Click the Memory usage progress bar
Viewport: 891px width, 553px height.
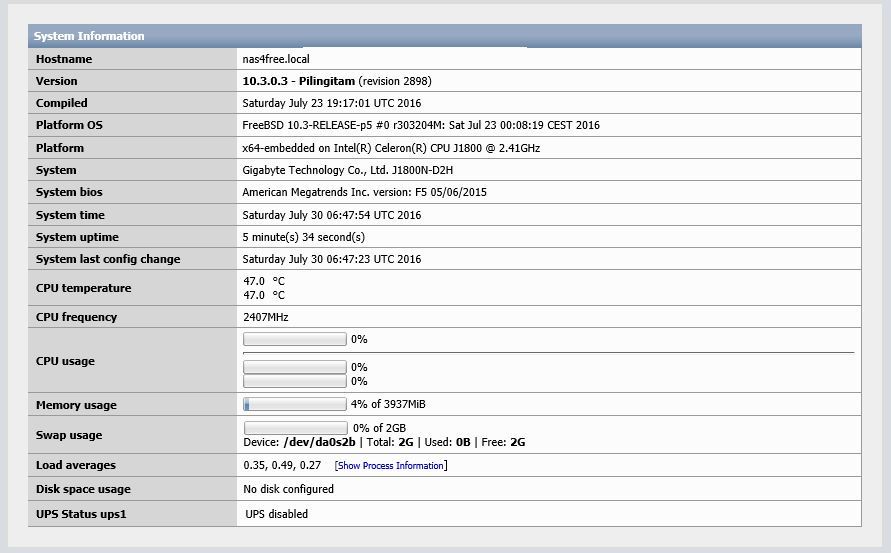point(294,404)
